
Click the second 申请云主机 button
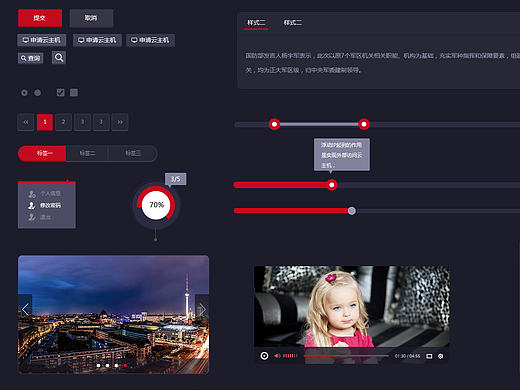pyautogui.click(x=97, y=40)
